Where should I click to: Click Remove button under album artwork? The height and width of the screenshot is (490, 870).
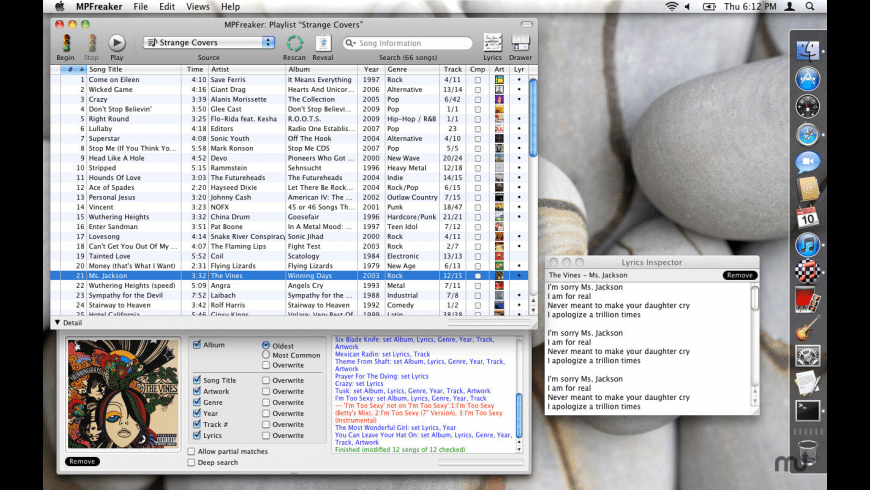pyautogui.click(x=82, y=461)
